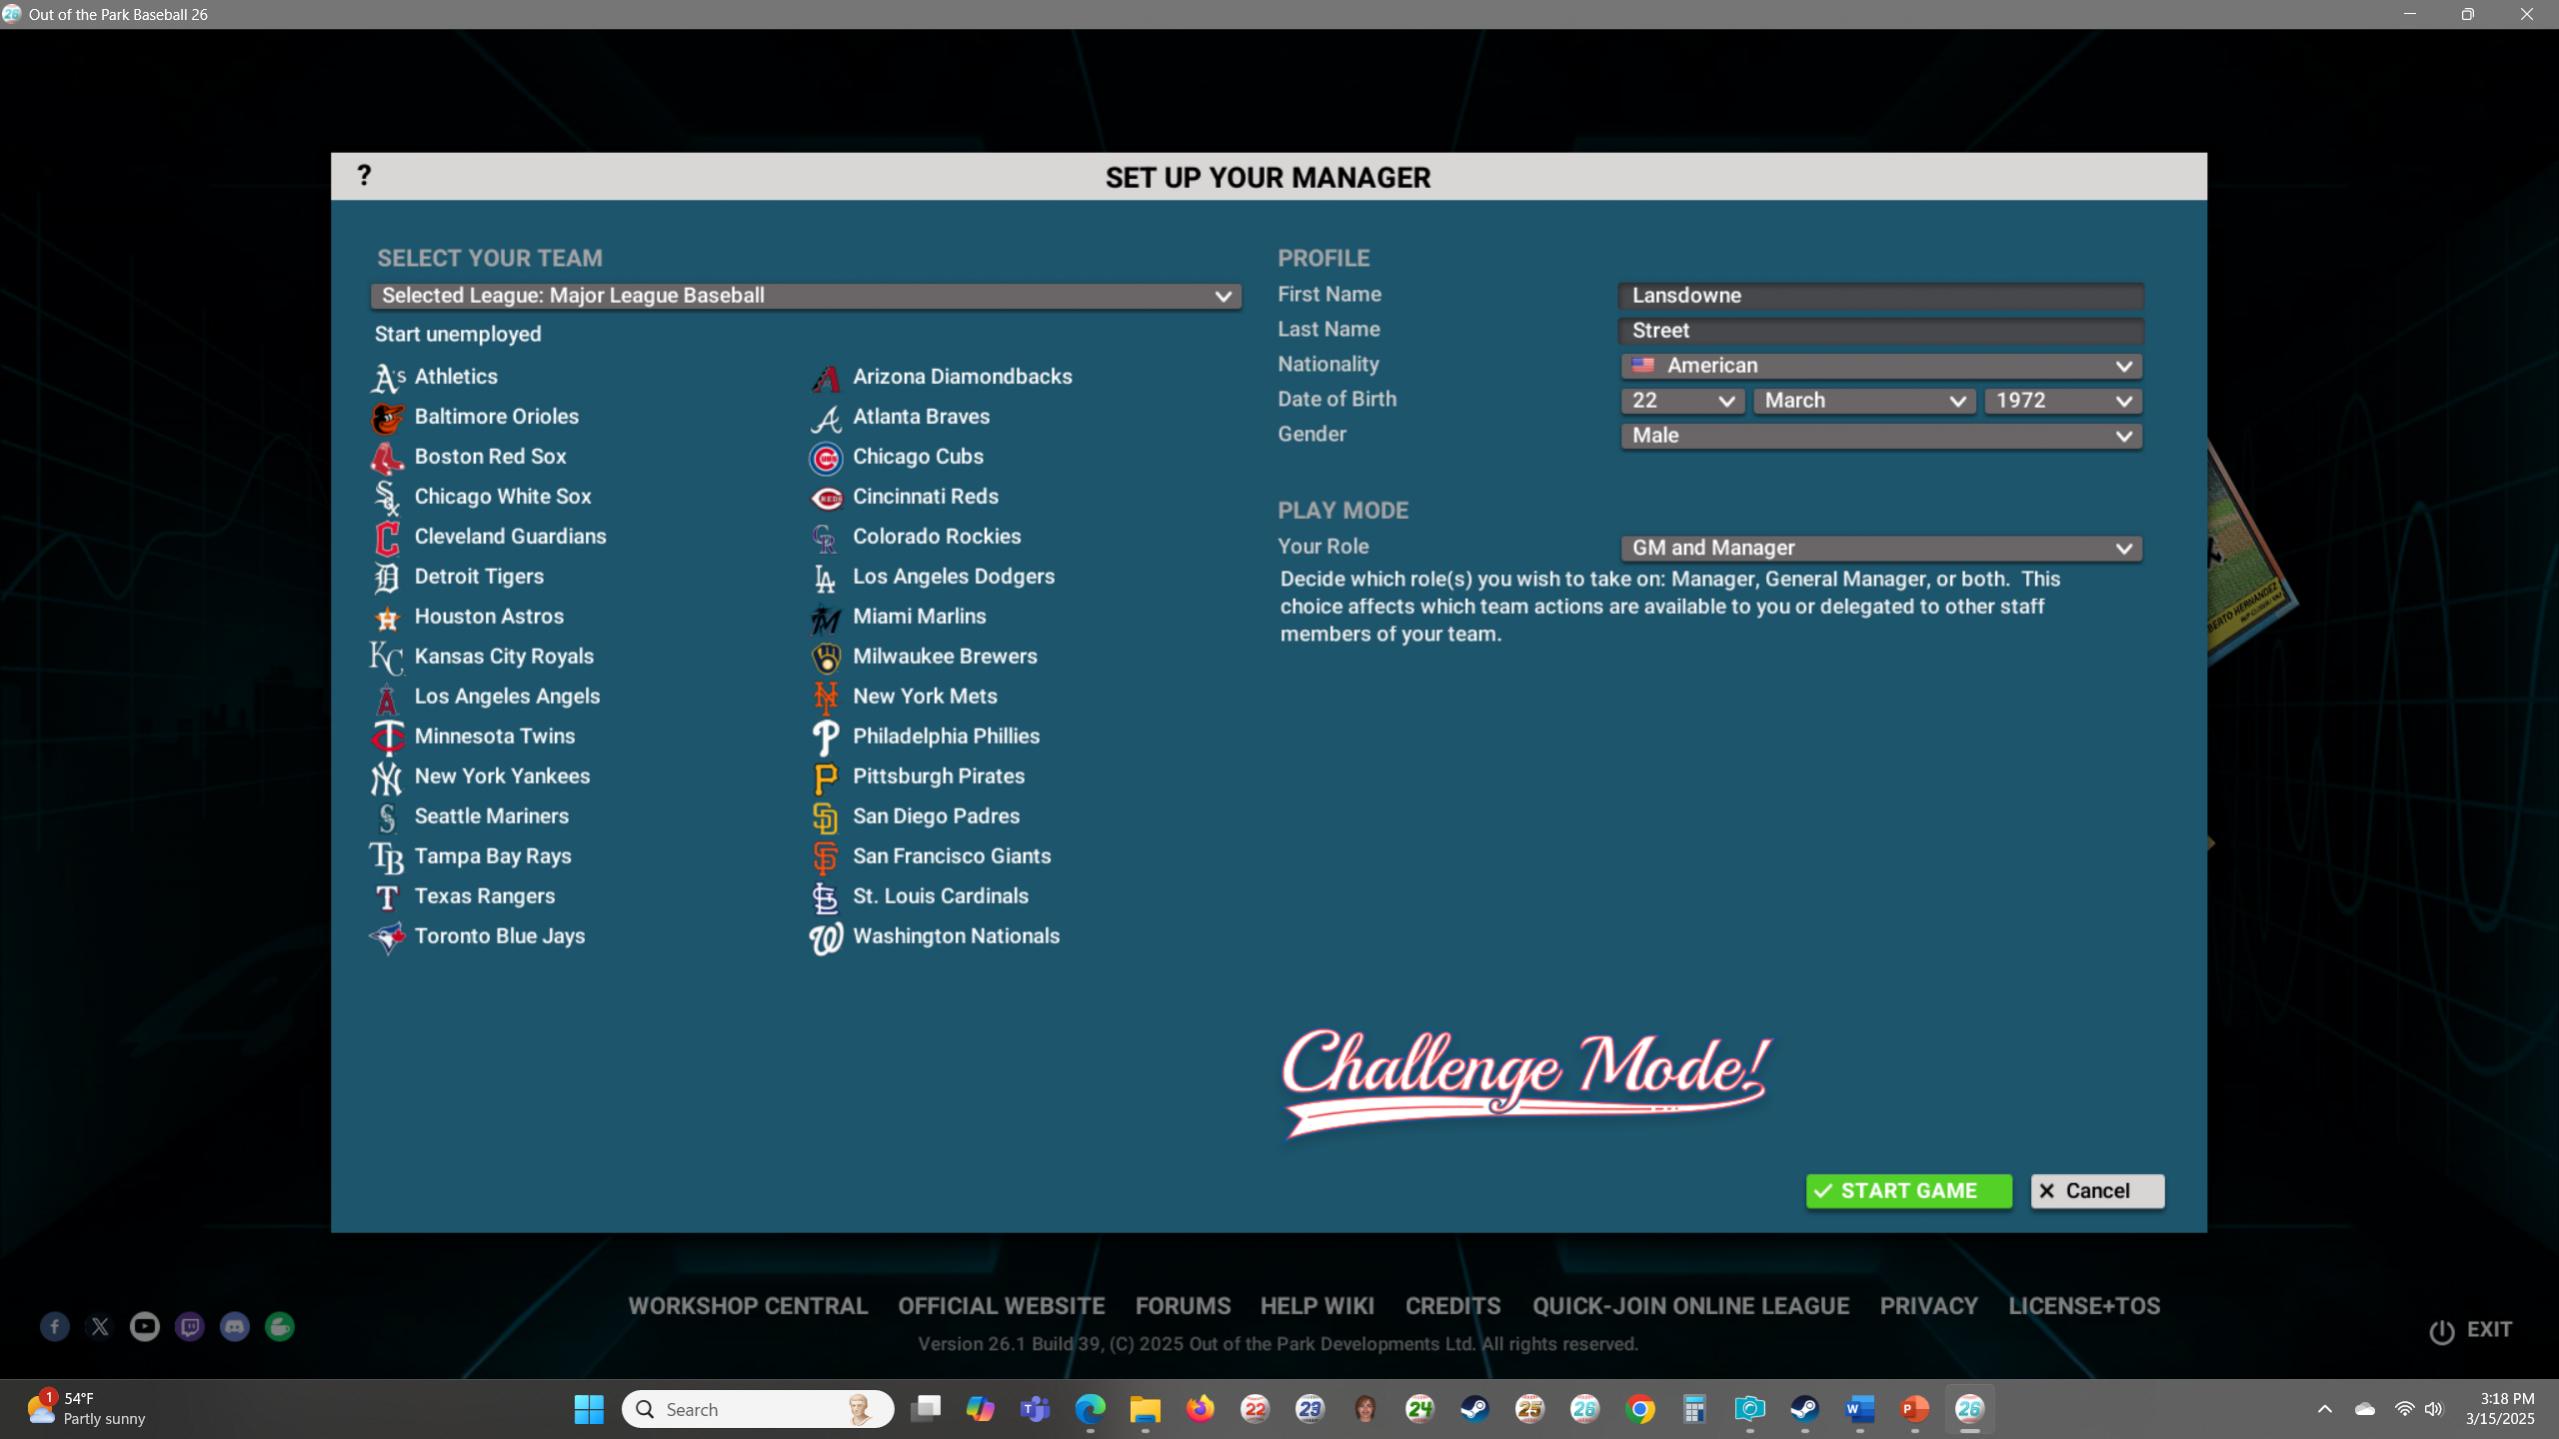This screenshot has height=1439, width=2559.
Task: Click the Baltimore Orioles team logo
Action: point(387,418)
